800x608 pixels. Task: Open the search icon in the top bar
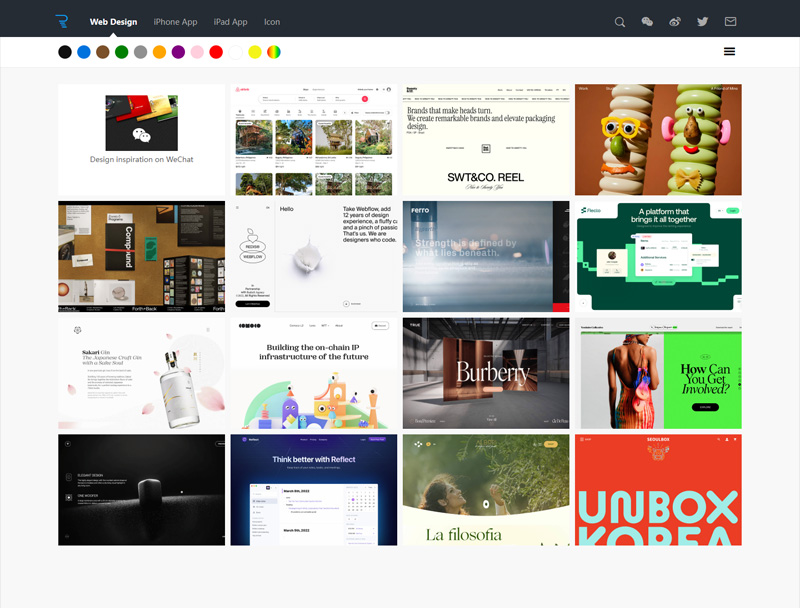(x=620, y=22)
